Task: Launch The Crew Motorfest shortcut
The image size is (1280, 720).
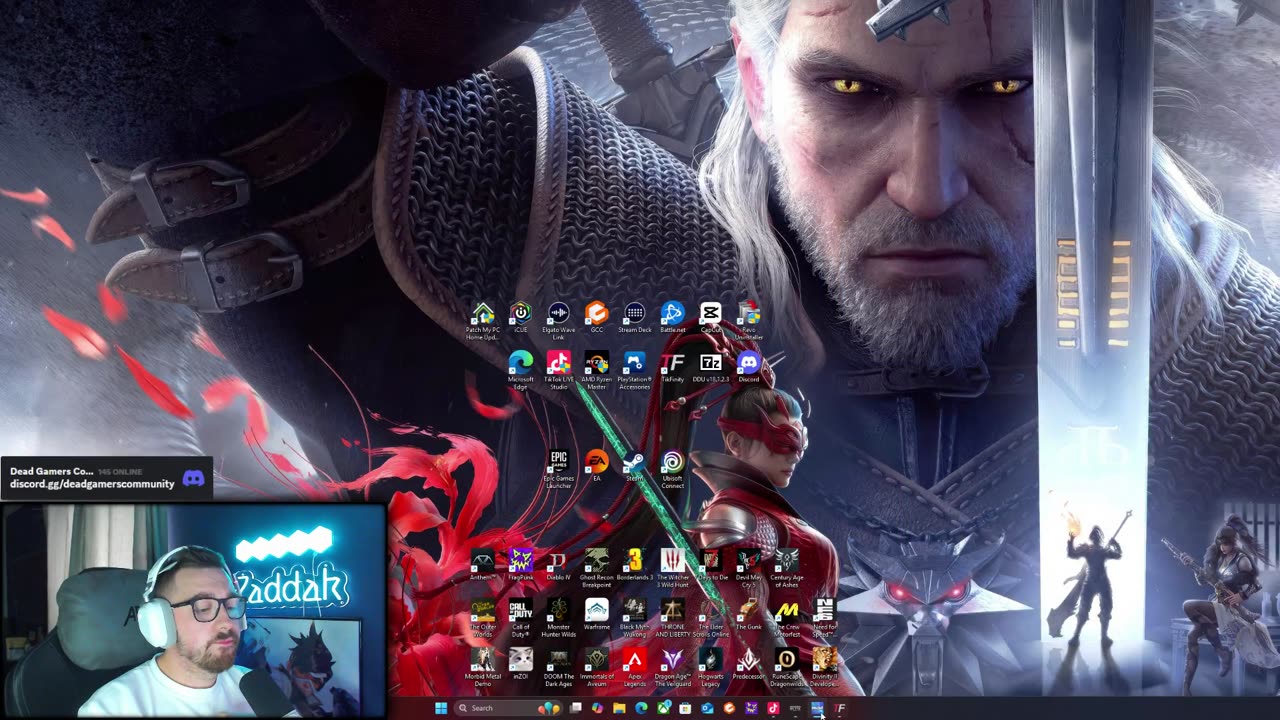Action: [786, 619]
